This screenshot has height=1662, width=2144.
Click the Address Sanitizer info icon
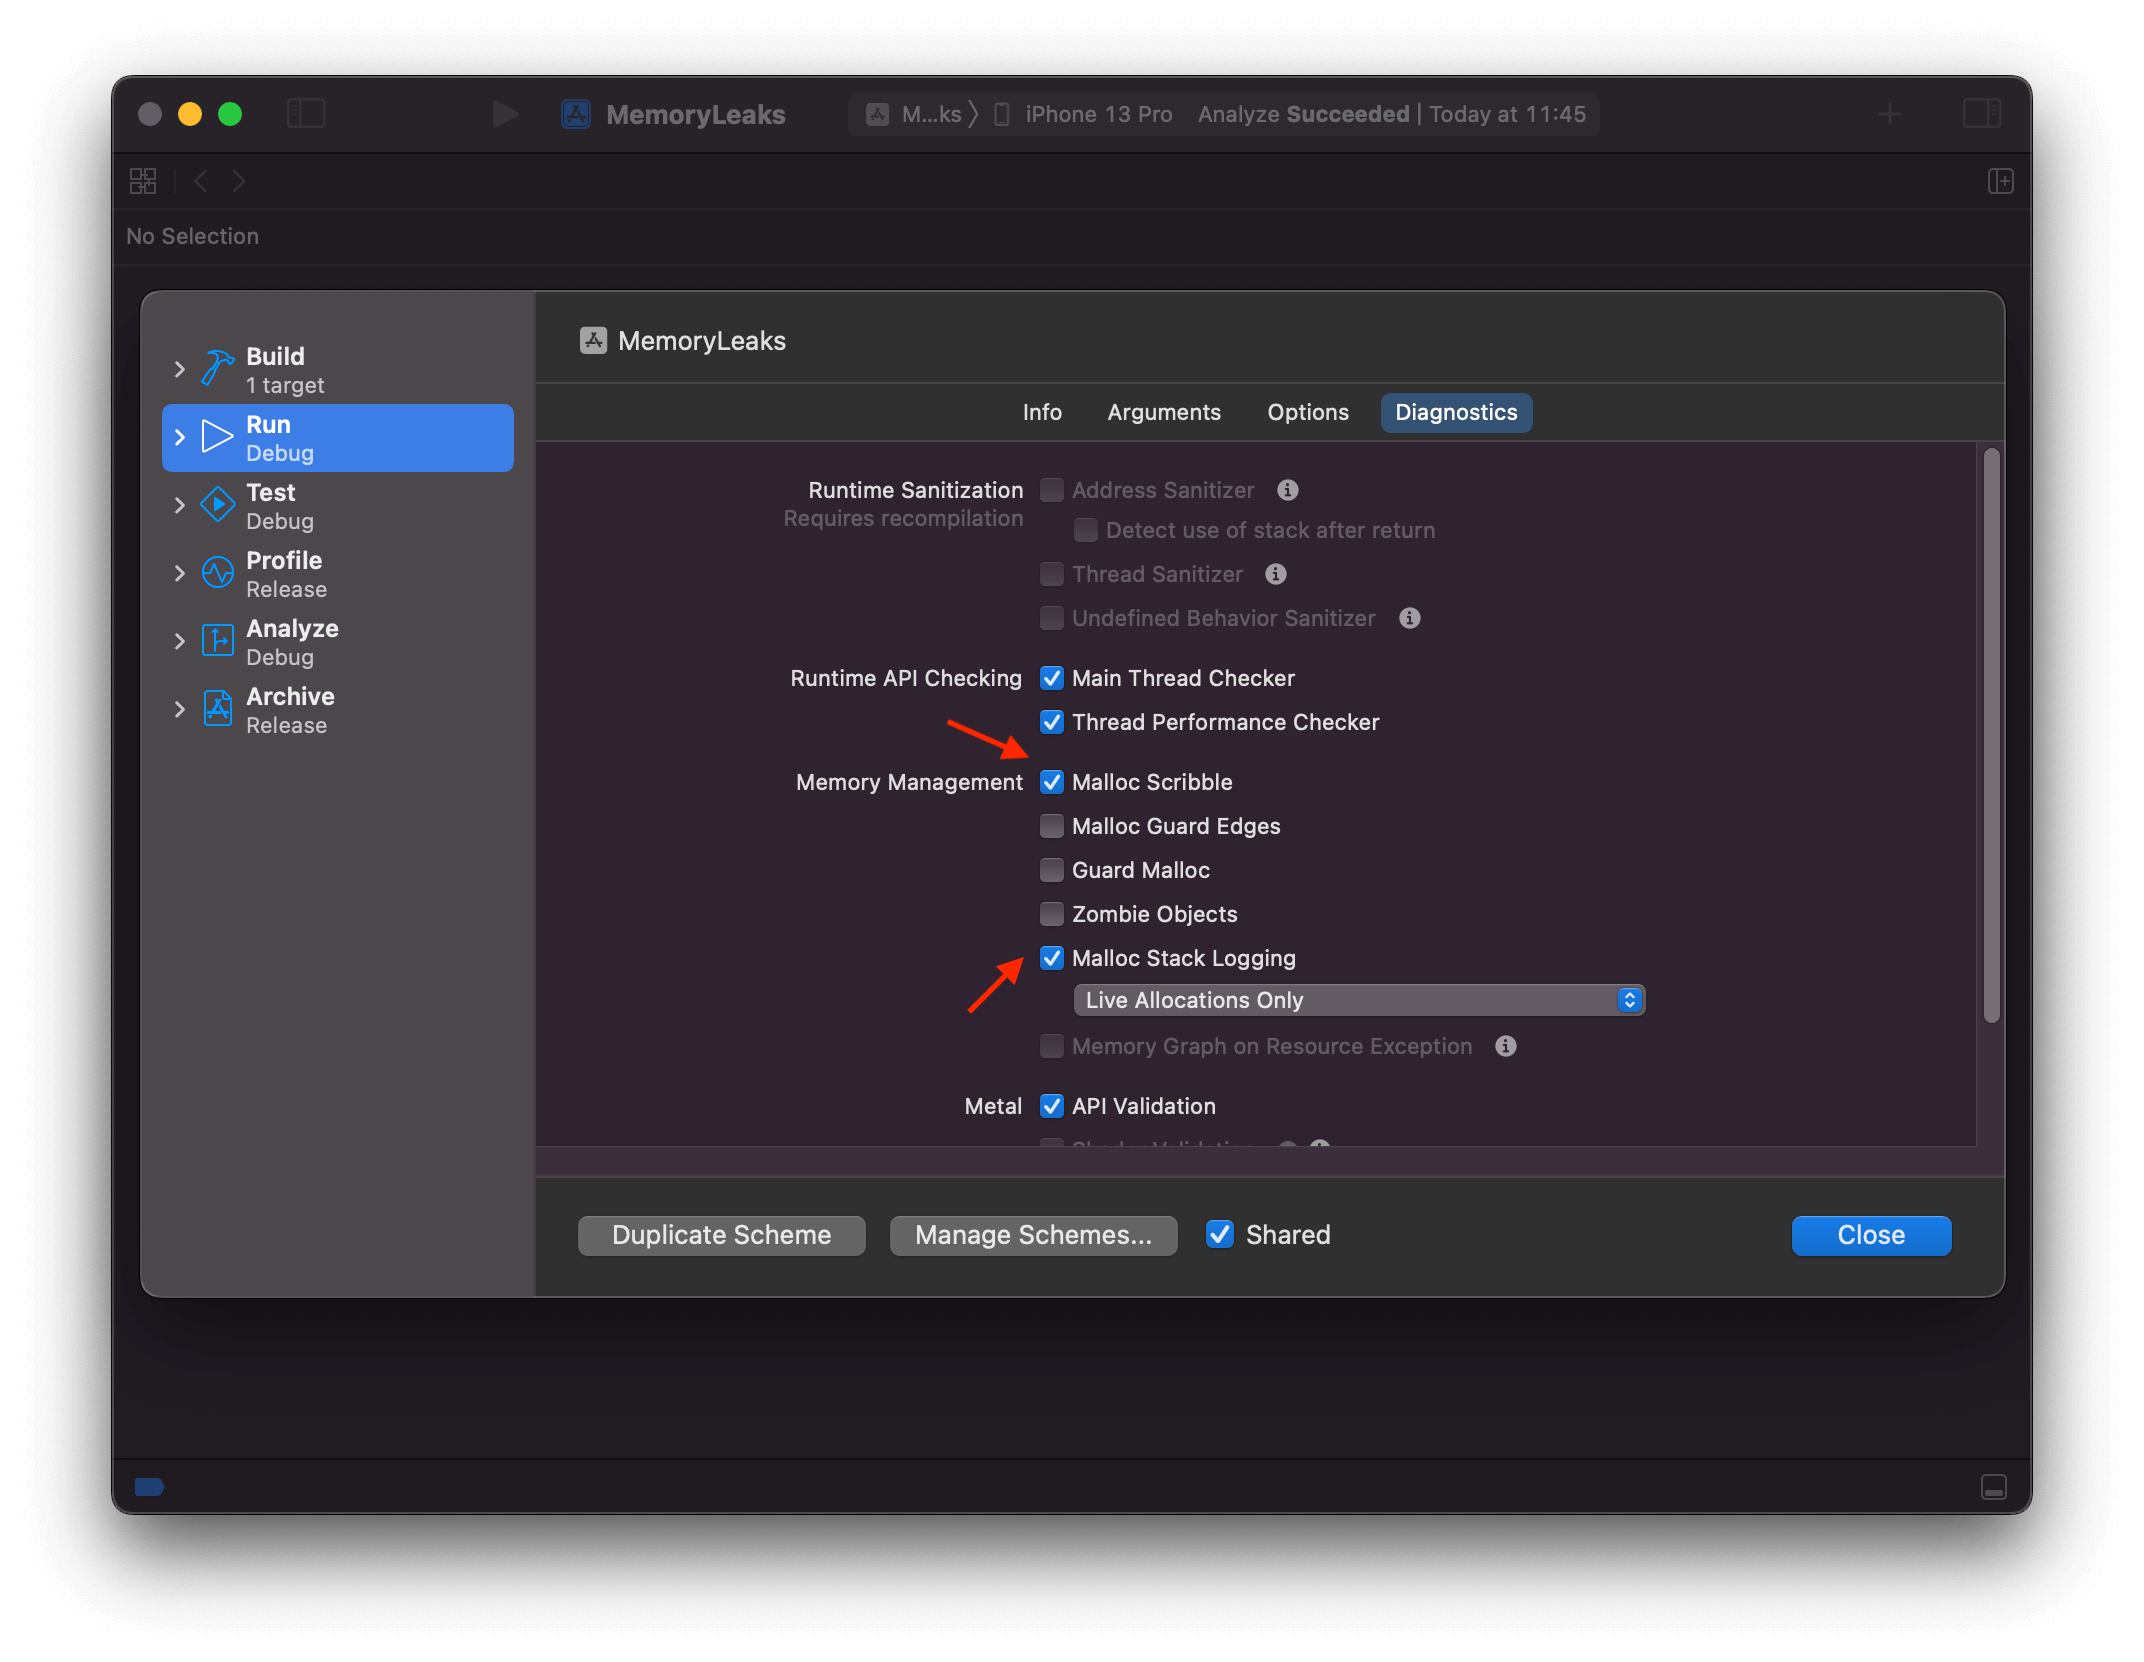click(1288, 490)
